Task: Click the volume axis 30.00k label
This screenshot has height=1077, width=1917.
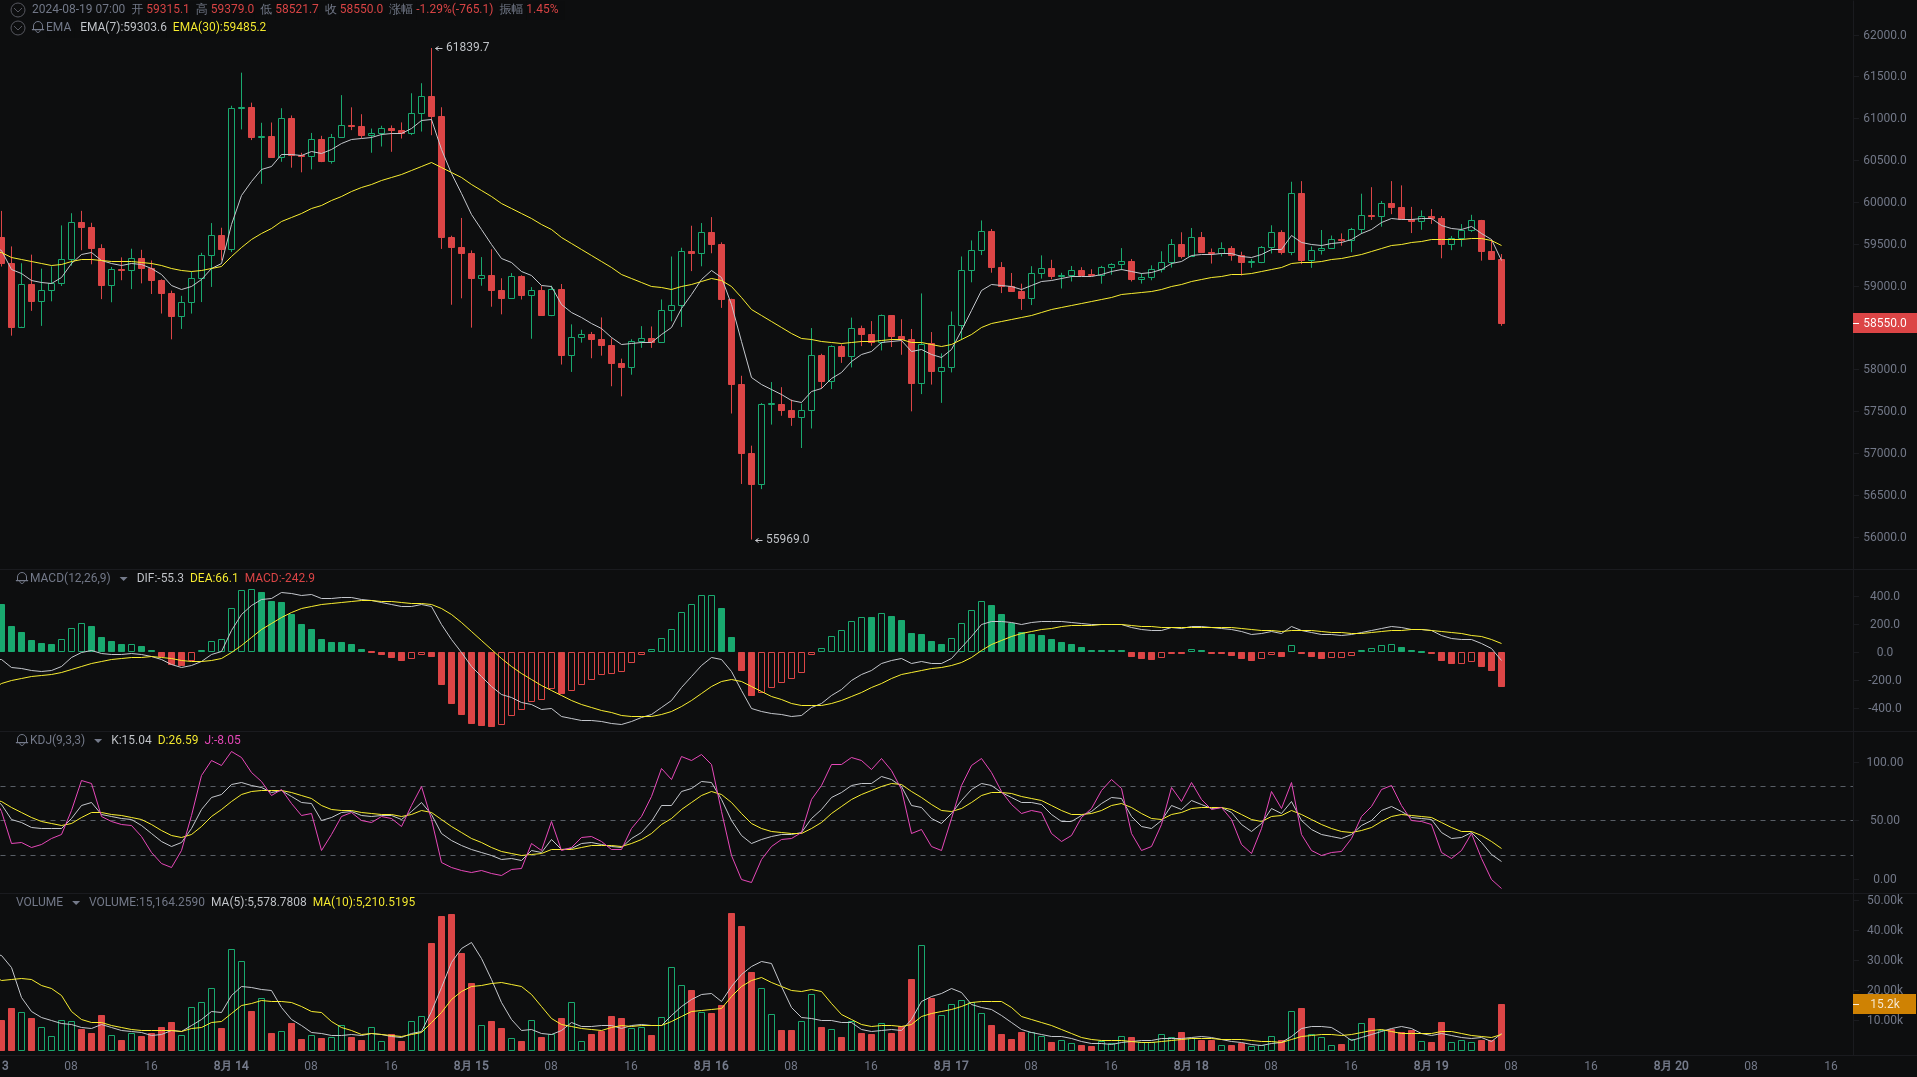Action: 1885,960
